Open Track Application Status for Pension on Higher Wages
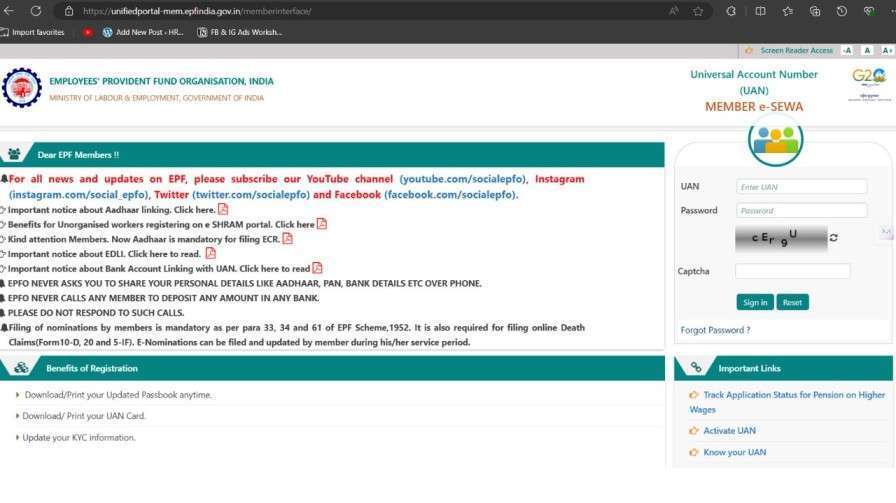Image resolution: width=896 pixels, height=503 pixels. (787, 402)
